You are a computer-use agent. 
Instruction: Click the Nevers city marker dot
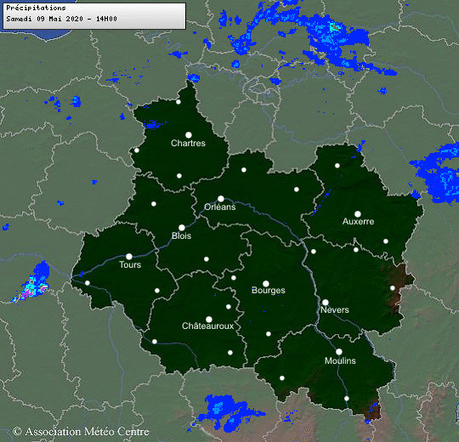[x=325, y=302]
